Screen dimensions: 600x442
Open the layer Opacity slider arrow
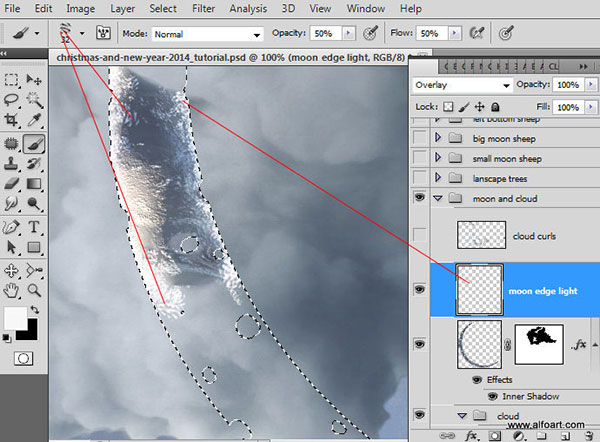tap(590, 85)
